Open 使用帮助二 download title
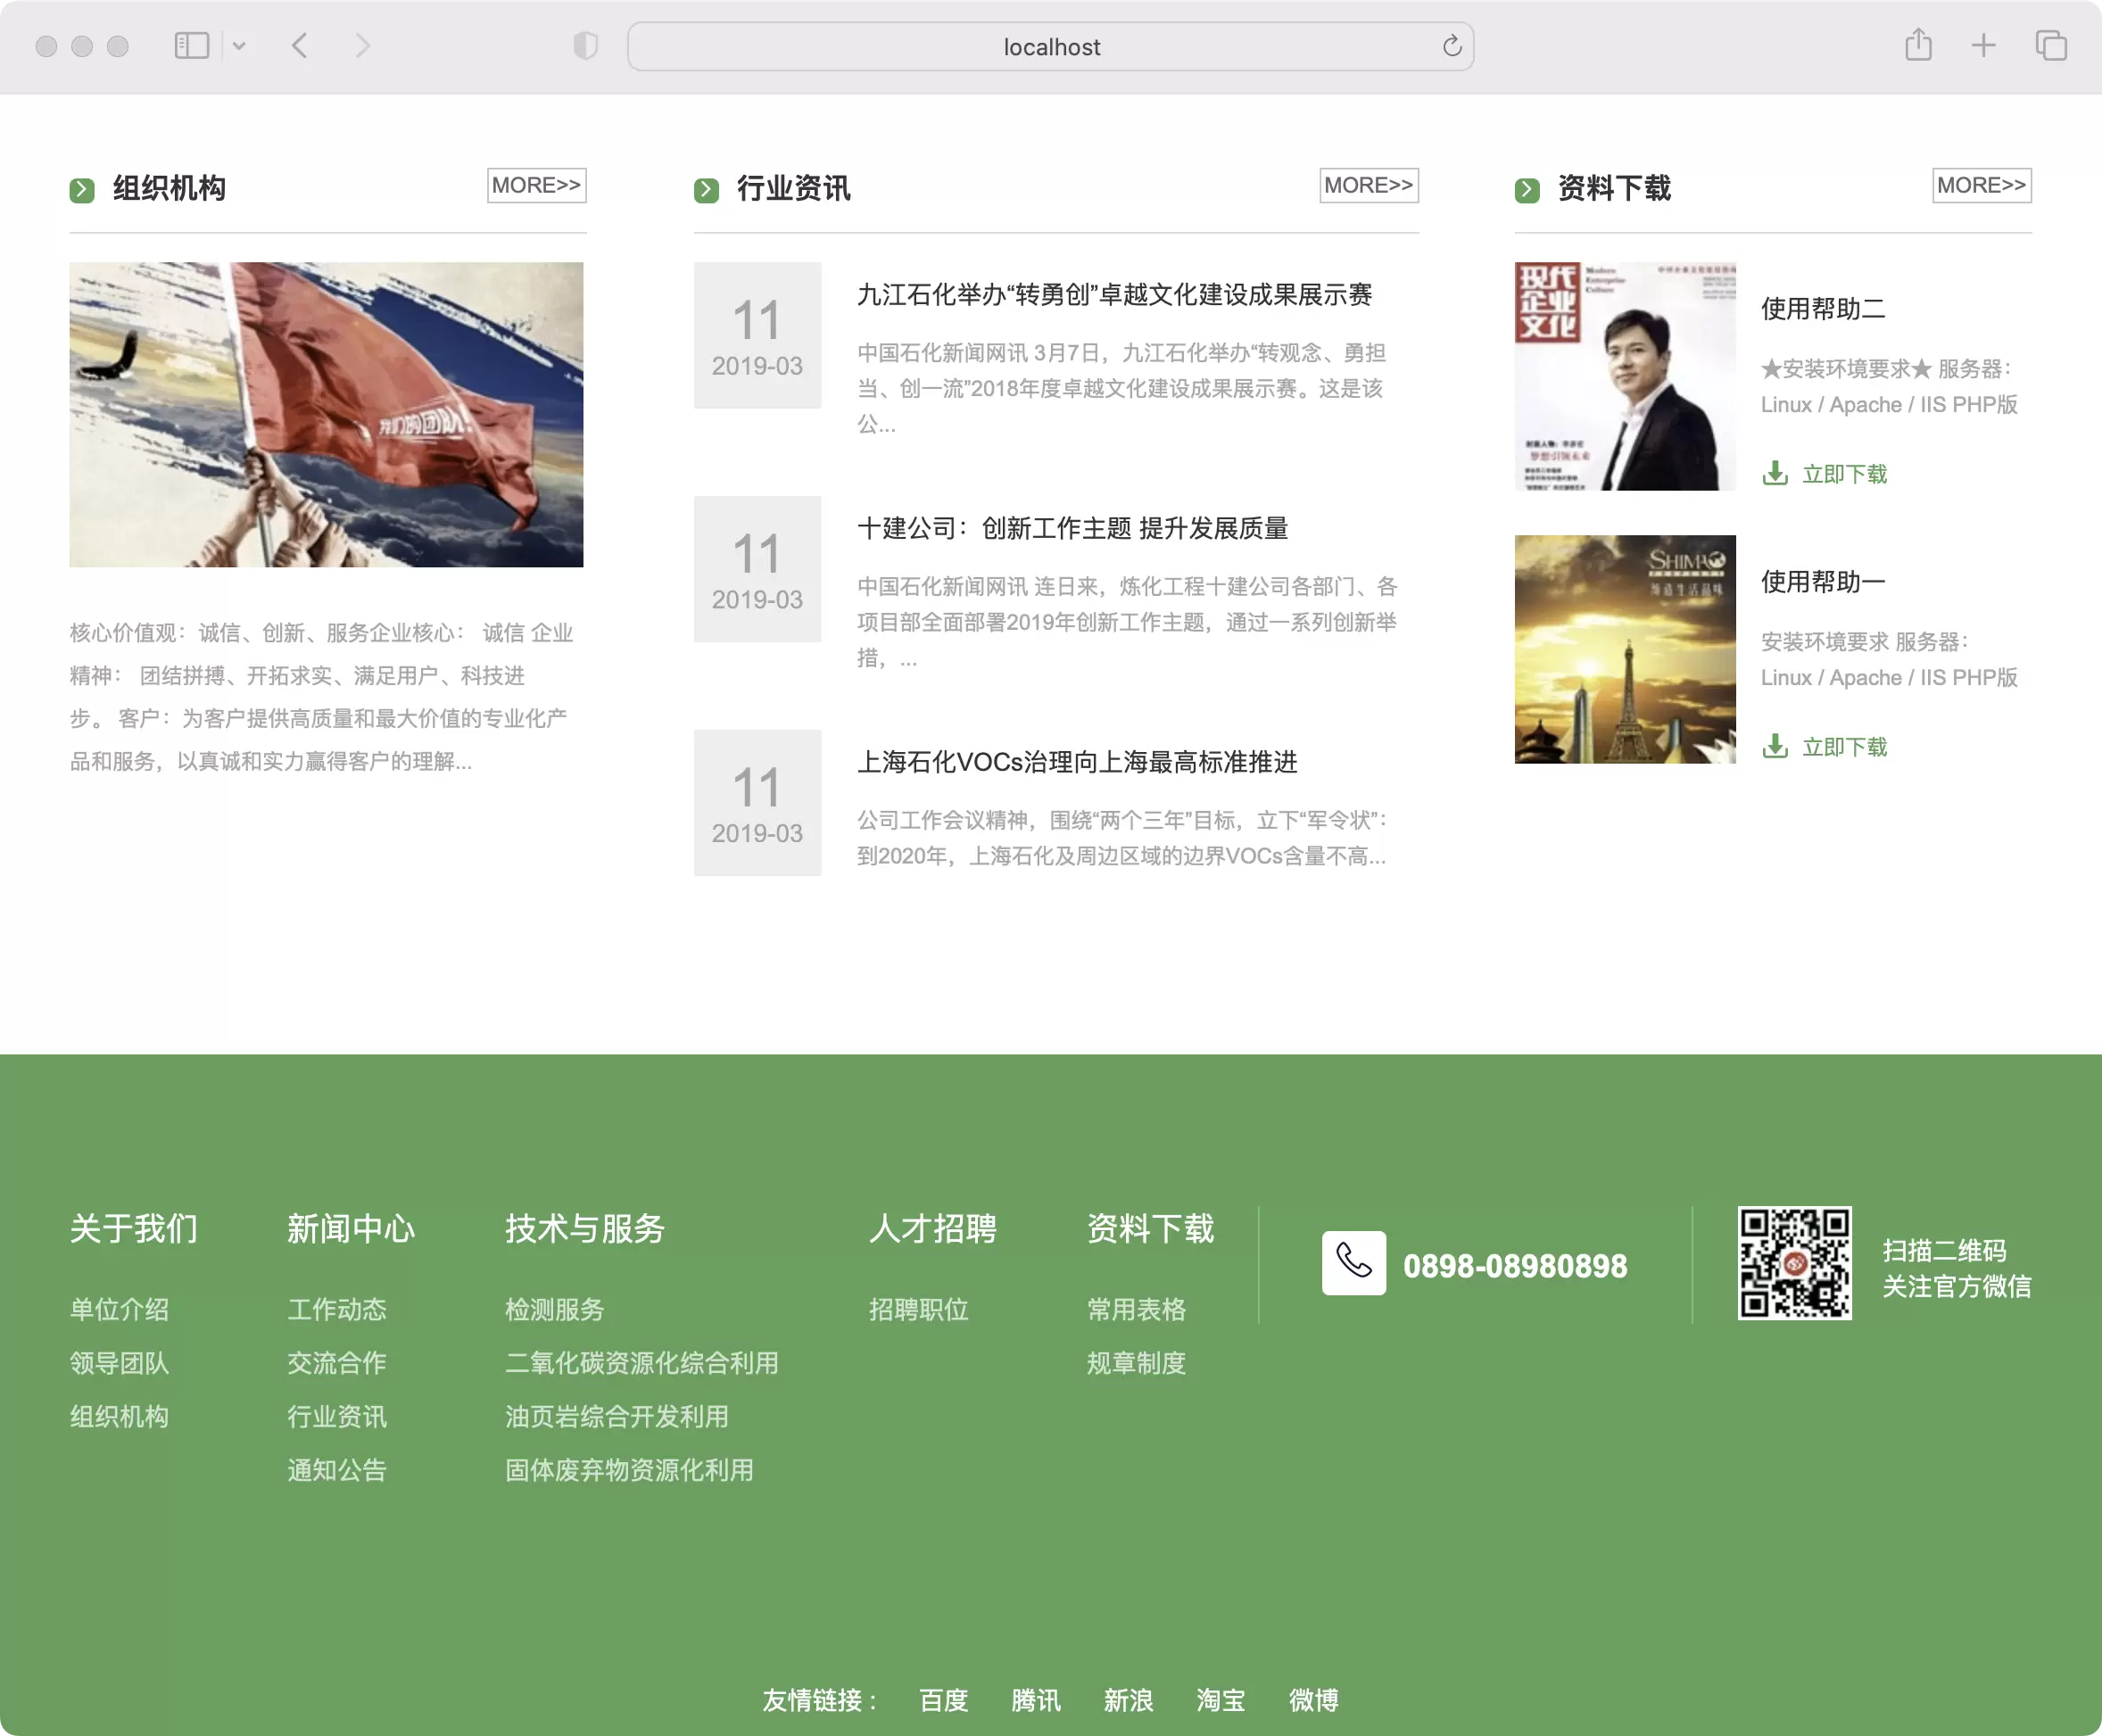Viewport: 2102px width, 1736px height. [1823, 309]
